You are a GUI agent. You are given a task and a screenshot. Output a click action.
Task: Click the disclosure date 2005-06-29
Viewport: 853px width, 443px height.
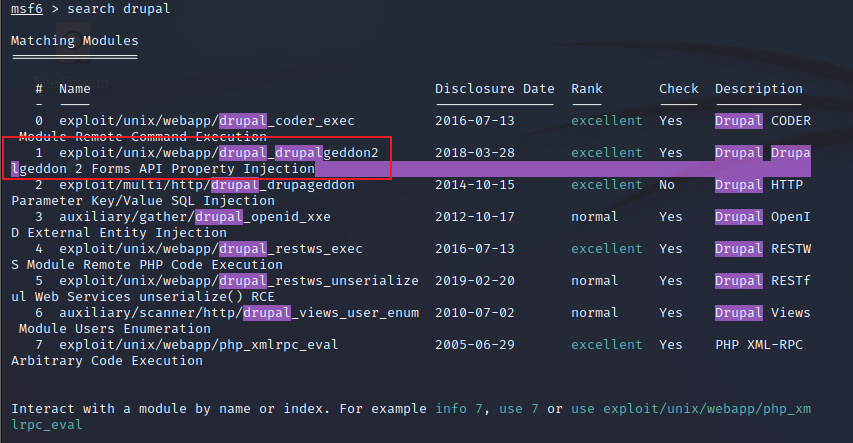pos(474,345)
